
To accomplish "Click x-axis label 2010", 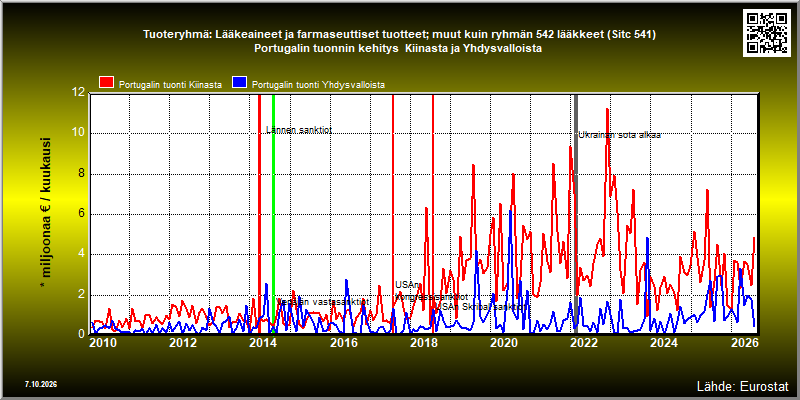I will 104,342.
